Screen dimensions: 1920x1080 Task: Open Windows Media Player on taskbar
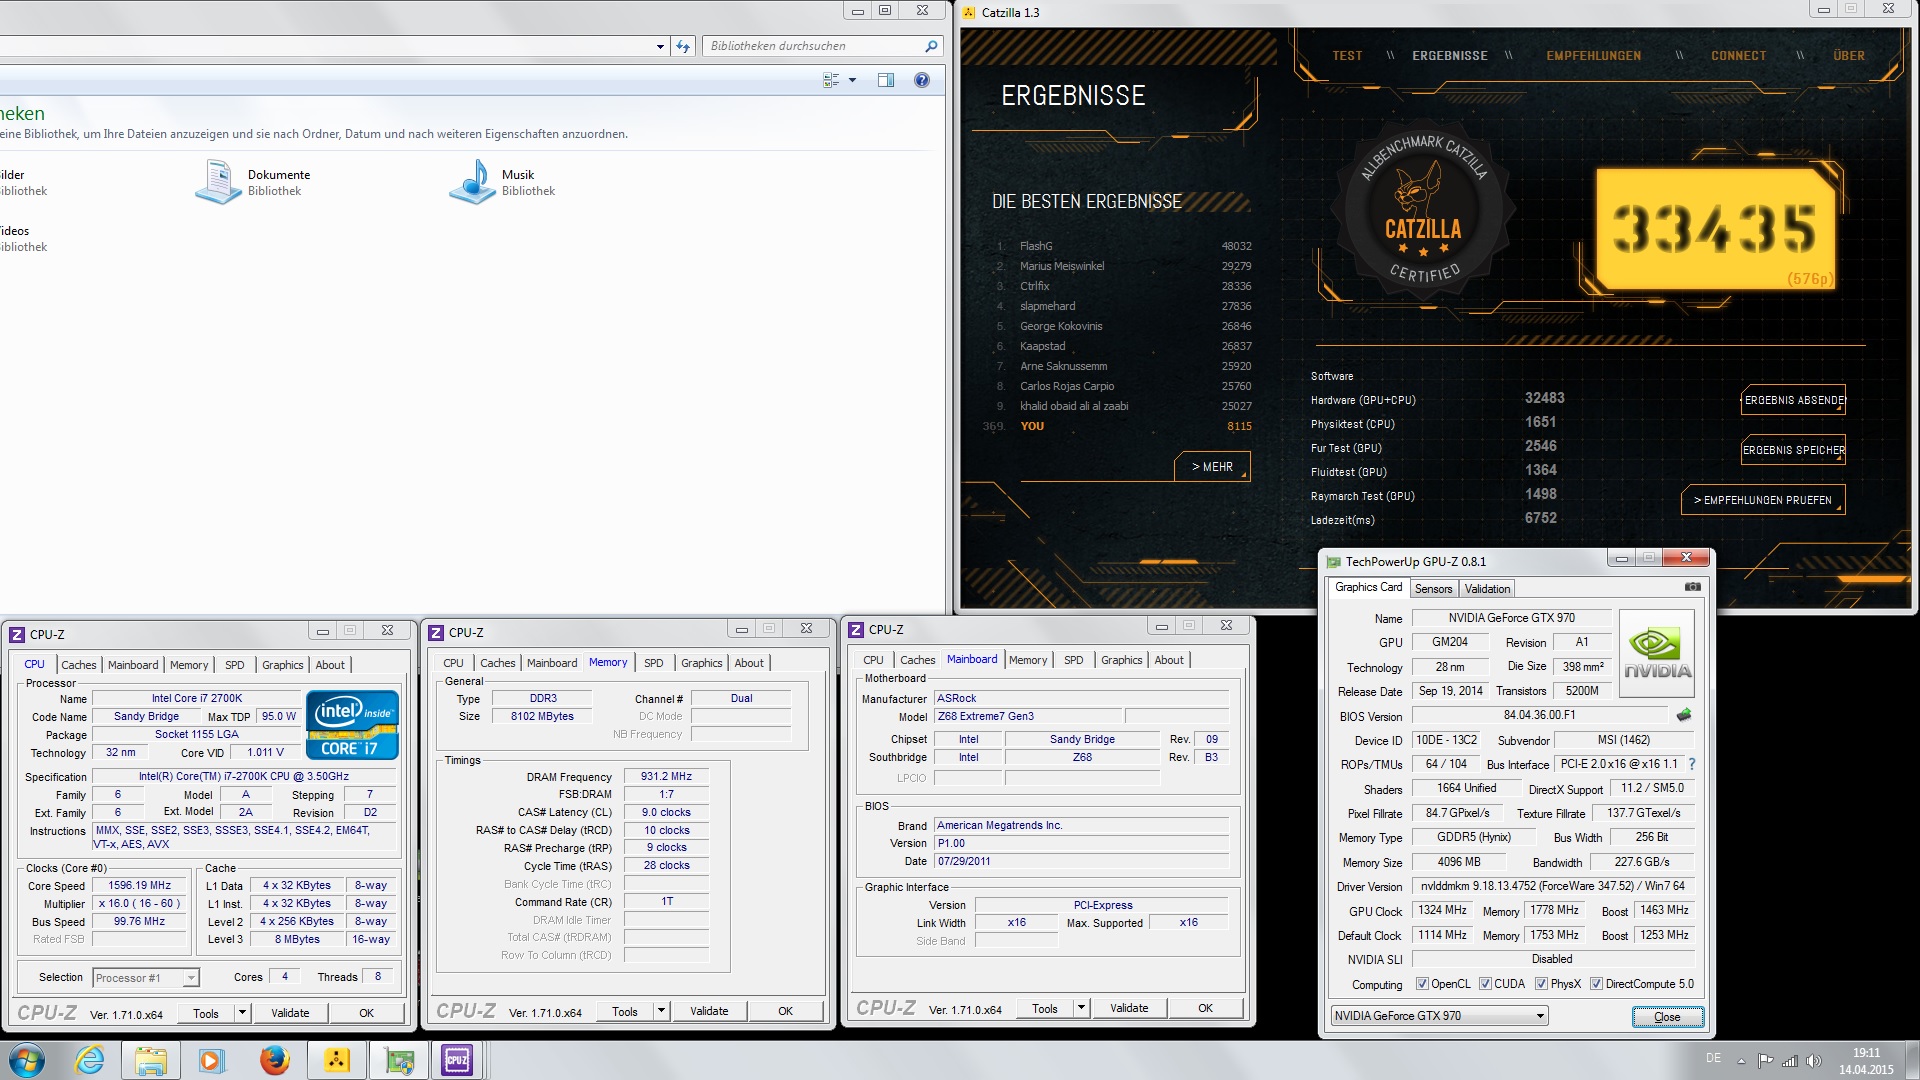(x=212, y=1060)
